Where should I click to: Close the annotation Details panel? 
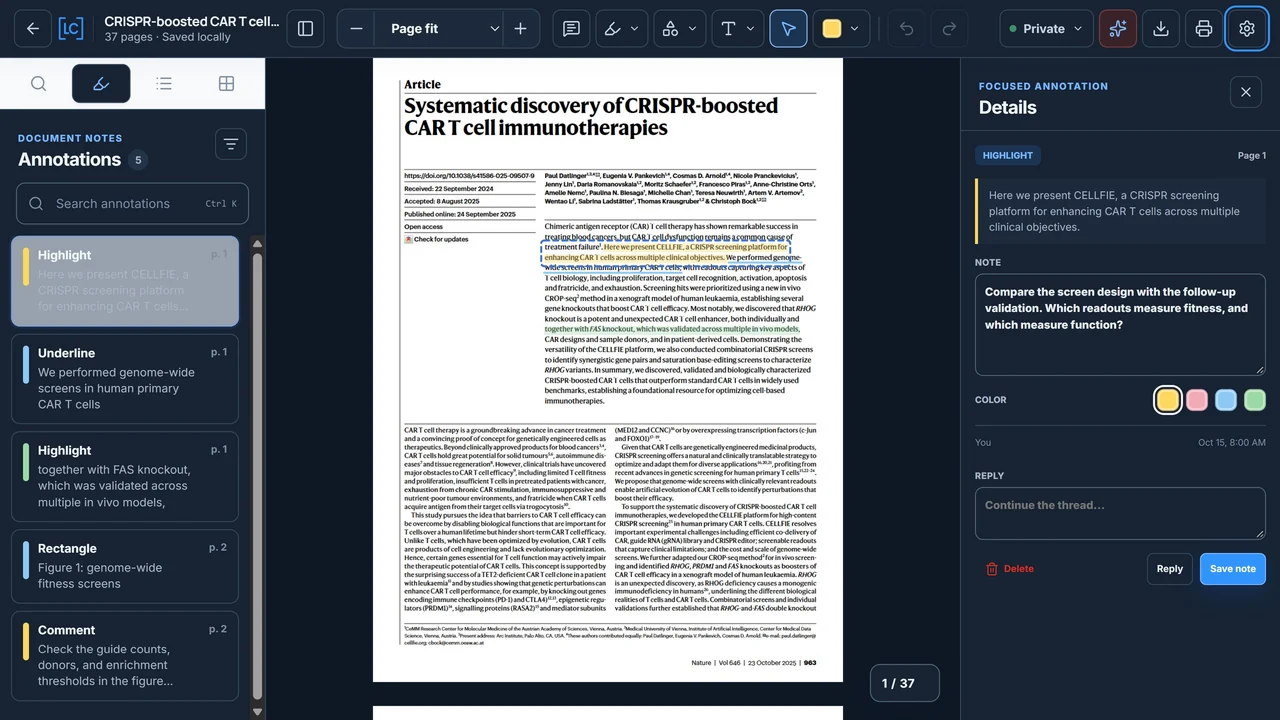[x=1246, y=92]
